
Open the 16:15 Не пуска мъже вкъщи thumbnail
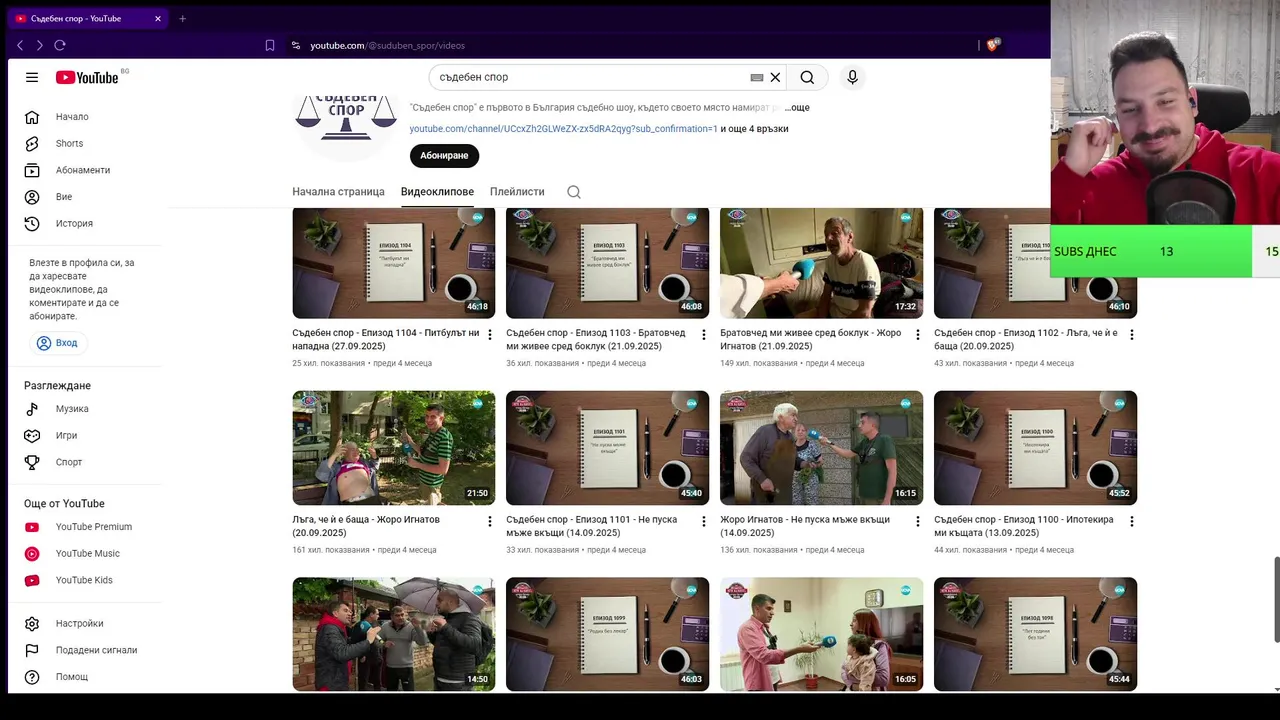(821, 448)
